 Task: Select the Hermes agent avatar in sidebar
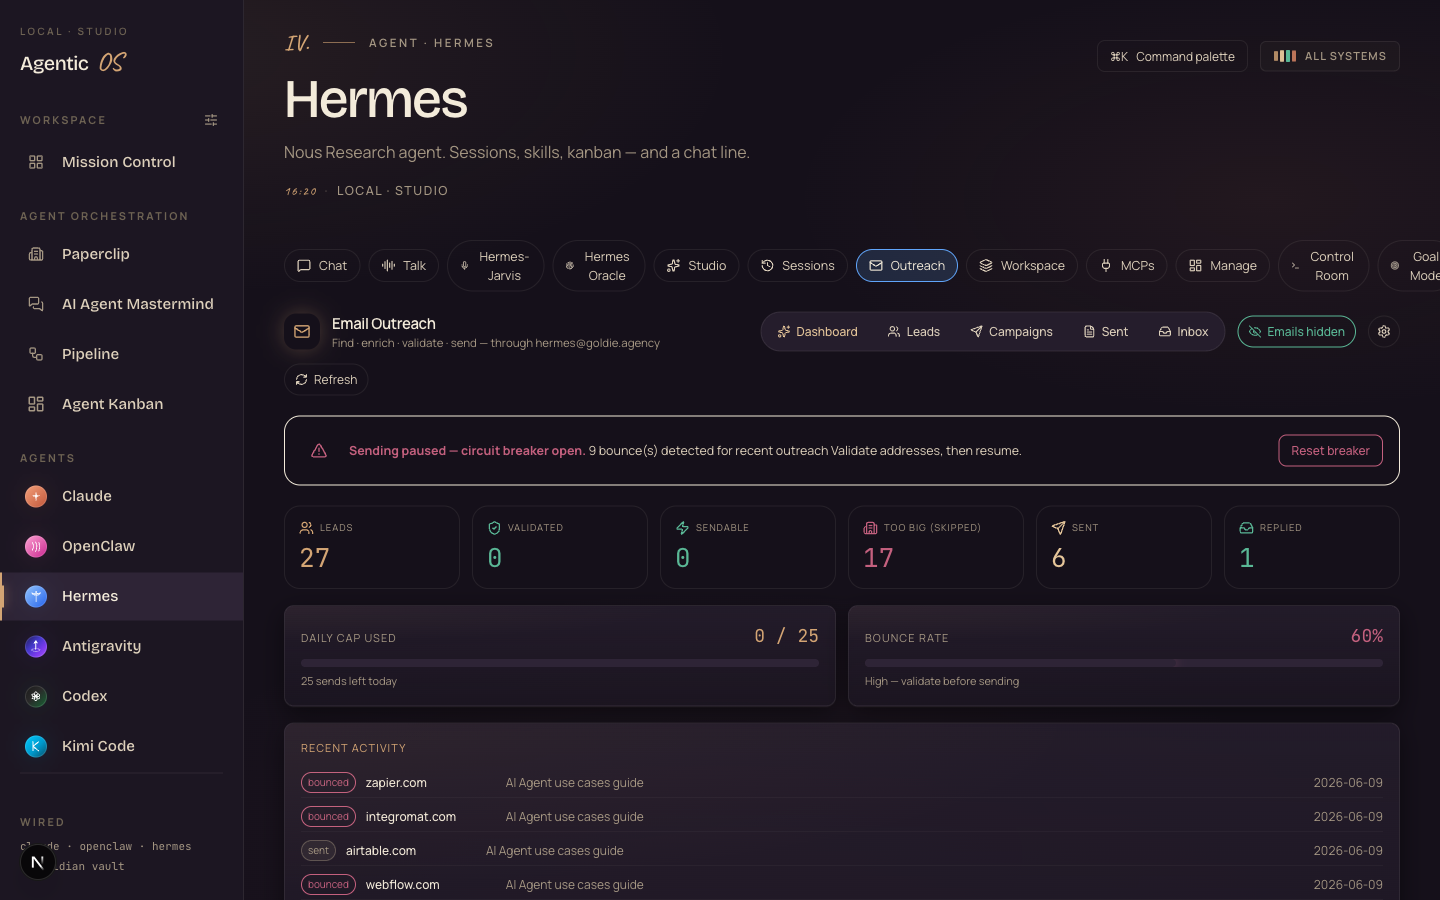pos(36,596)
